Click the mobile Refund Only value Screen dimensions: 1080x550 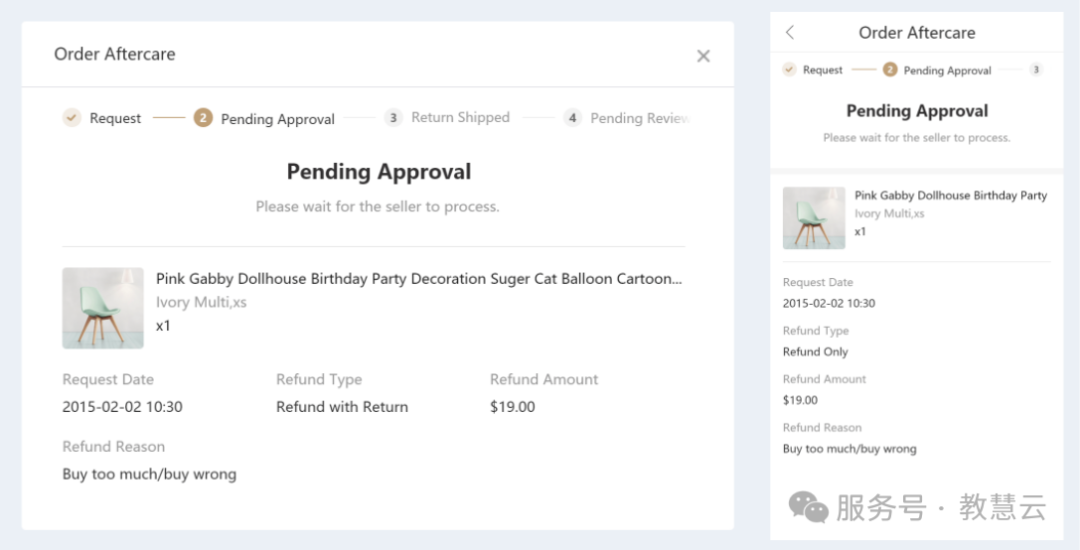click(815, 352)
